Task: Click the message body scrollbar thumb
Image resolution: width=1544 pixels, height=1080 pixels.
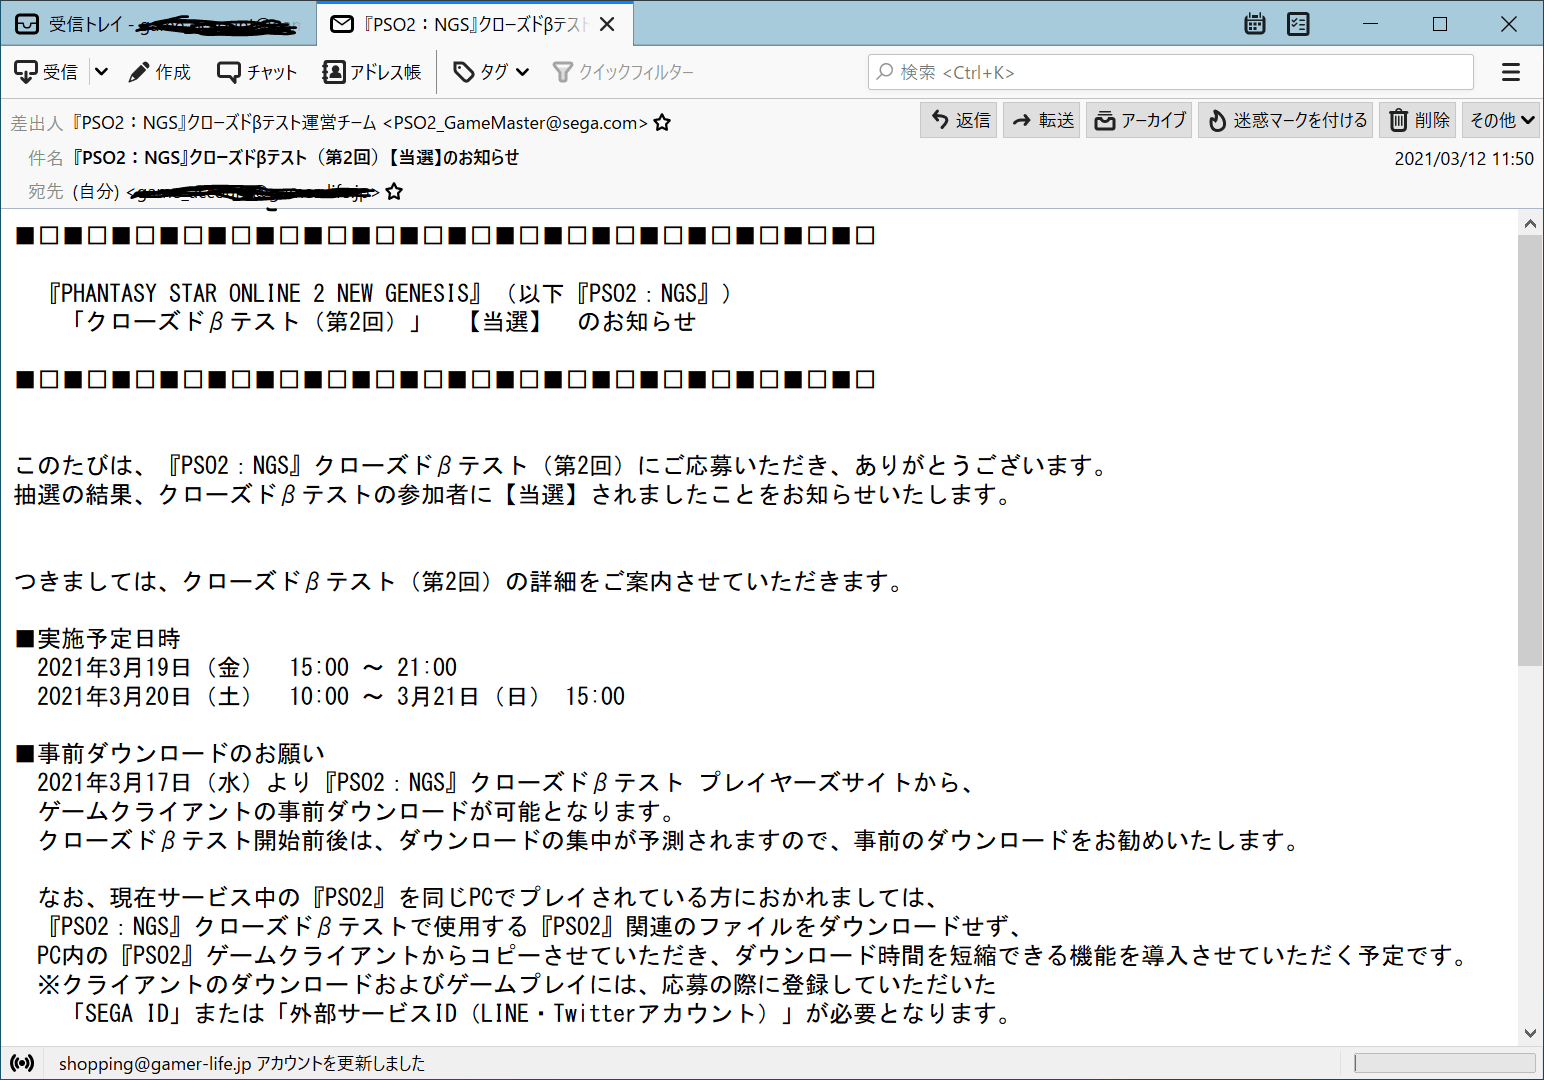Action: [1530, 450]
